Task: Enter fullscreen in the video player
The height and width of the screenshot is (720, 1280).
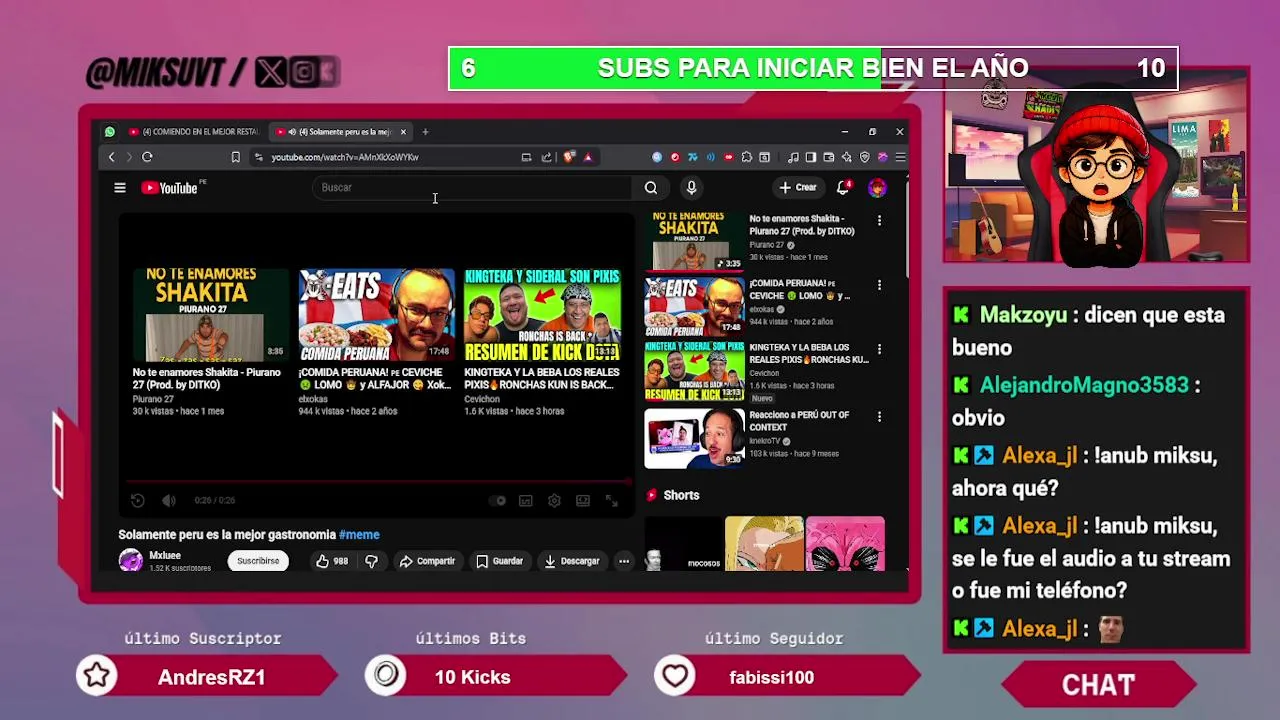Action: (611, 501)
